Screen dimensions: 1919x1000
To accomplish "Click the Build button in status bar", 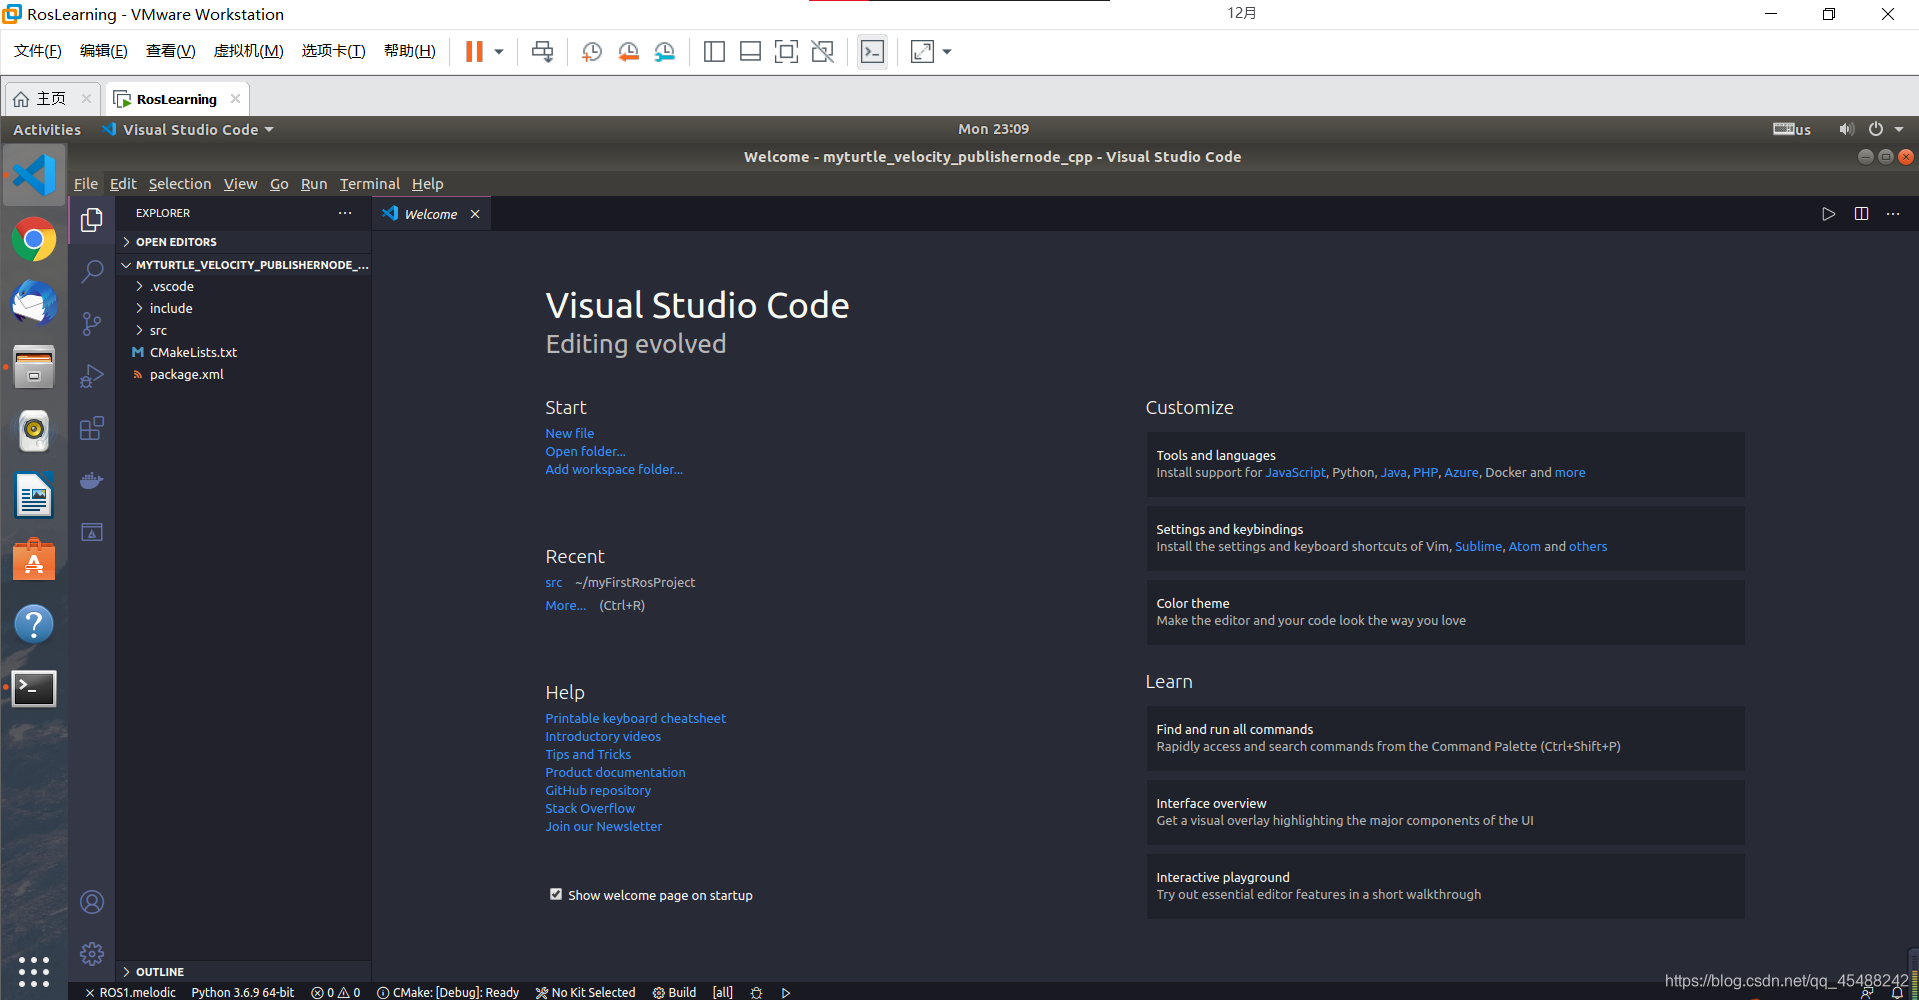I will 675,993.
